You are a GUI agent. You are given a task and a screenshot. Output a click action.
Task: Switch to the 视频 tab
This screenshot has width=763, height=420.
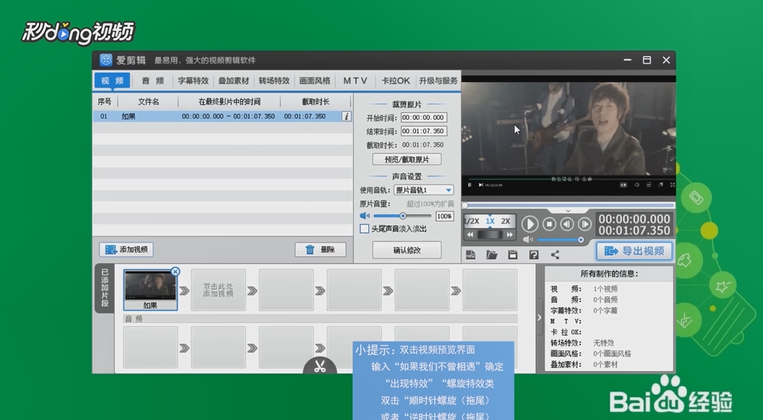(x=112, y=81)
